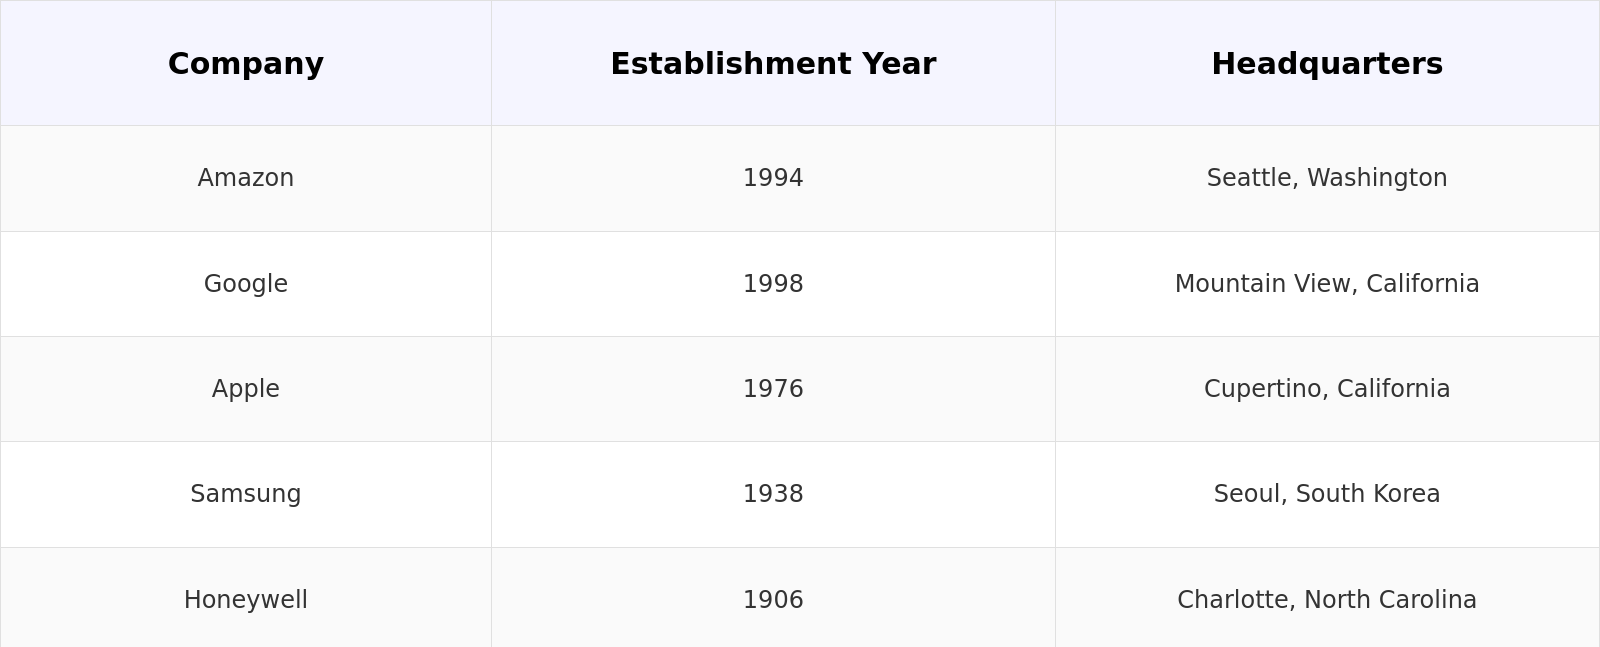Click border between Company and Establishment Year headers

(x=491, y=64)
